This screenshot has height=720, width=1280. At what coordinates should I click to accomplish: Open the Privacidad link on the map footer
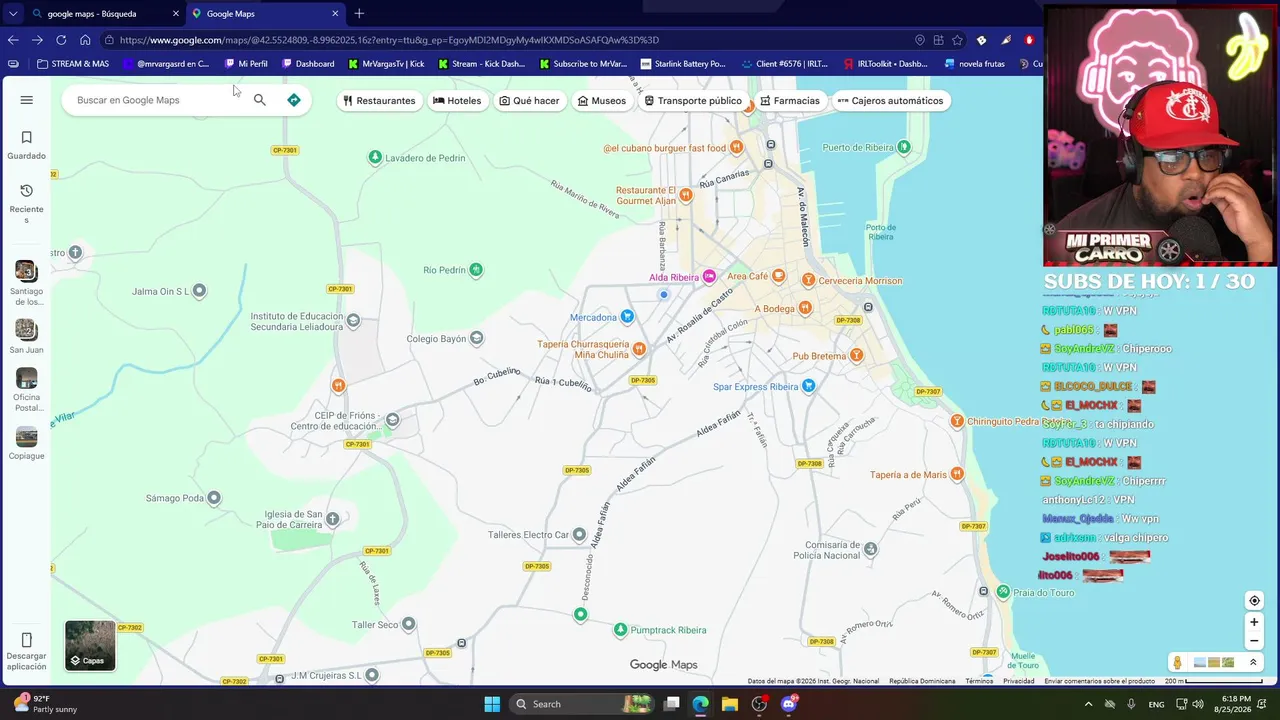click(1019, 681)
